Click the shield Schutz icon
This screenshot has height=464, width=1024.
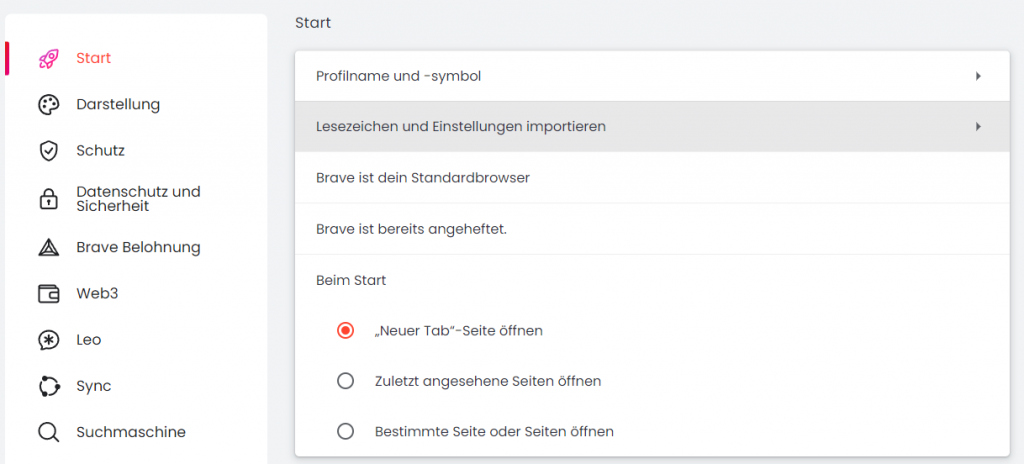tap(48, 151)
